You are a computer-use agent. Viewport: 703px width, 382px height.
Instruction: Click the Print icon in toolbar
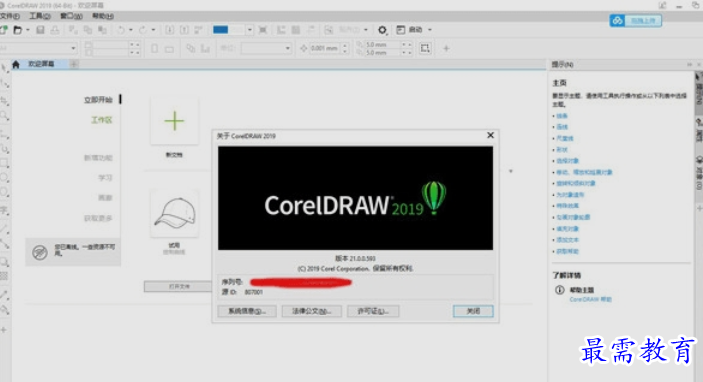point(55,30)
